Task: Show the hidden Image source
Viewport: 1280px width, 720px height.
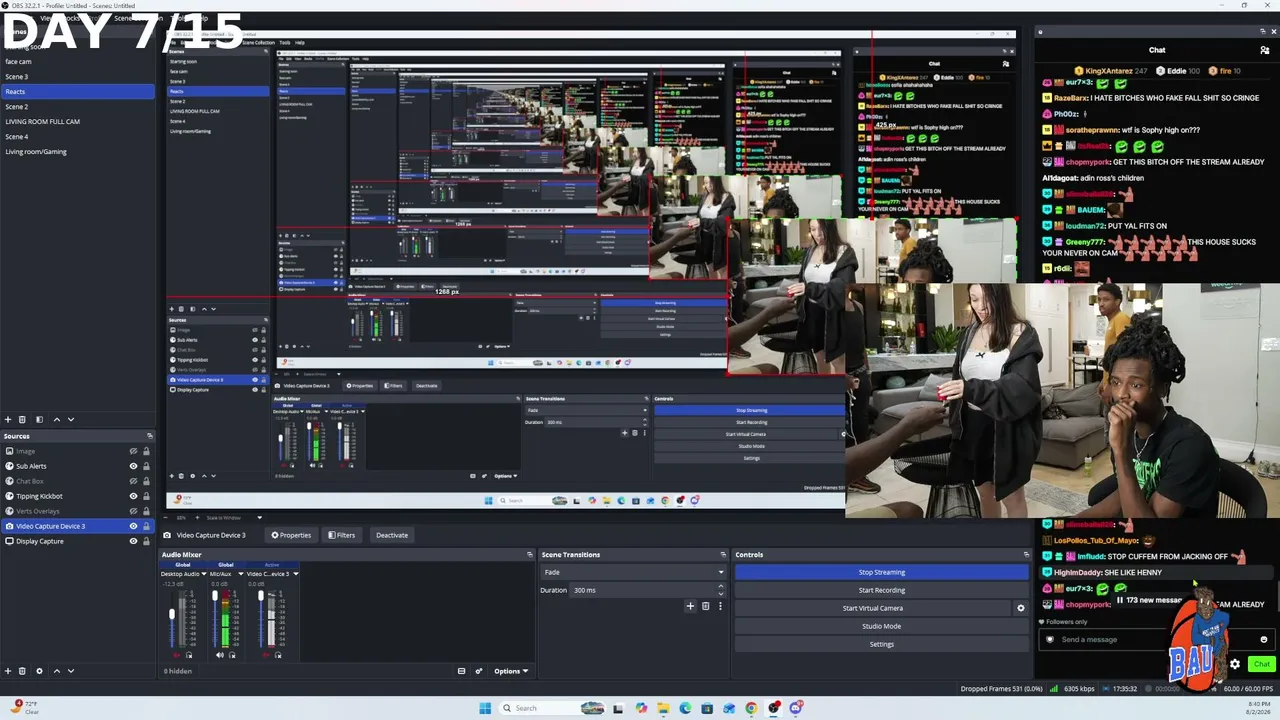Action: point(133,451)
